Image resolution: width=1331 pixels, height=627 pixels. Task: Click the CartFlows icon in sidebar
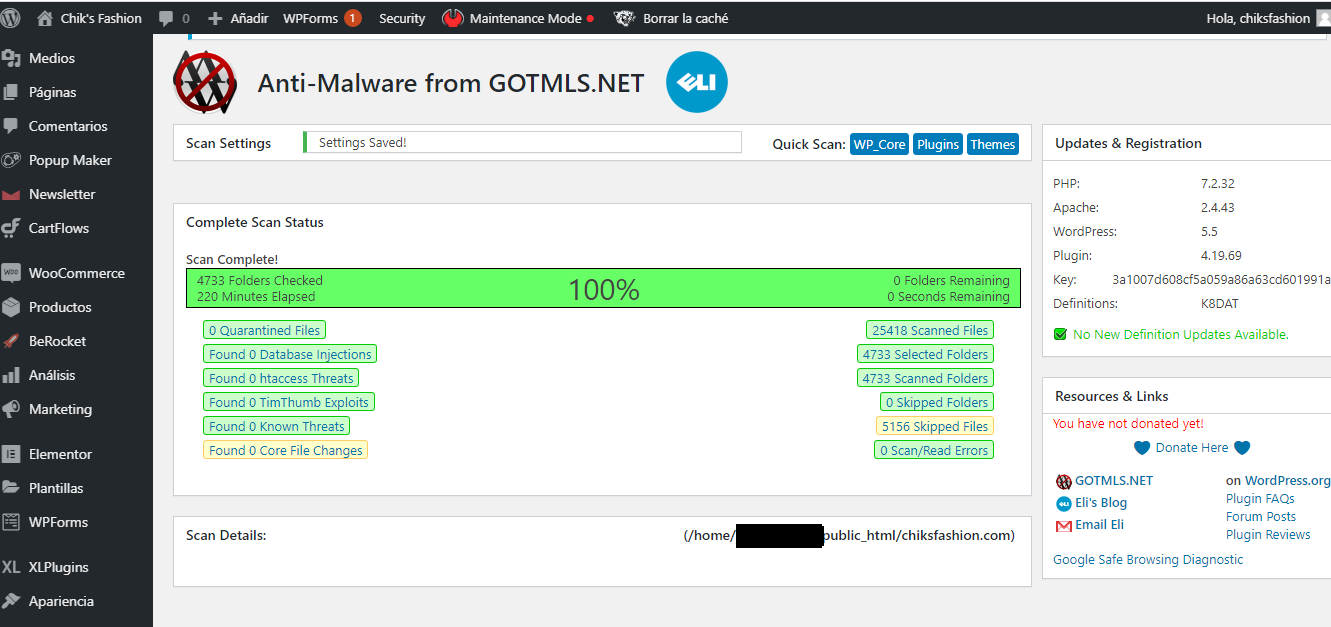pos(12,228)
